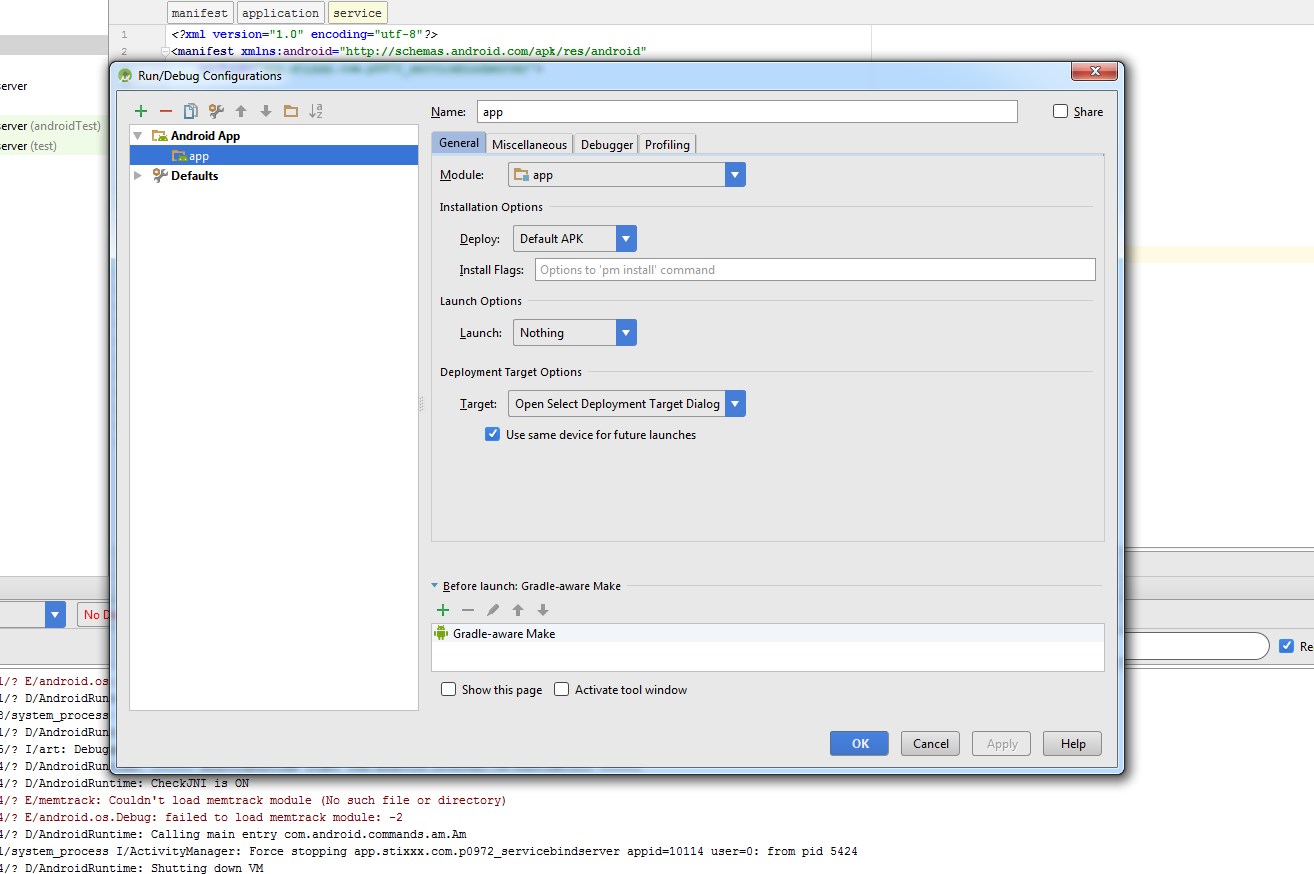Viewport: 1314px width, 874px height.
Task: Confirm with the OK button
Action: click(x=861, y=743)
